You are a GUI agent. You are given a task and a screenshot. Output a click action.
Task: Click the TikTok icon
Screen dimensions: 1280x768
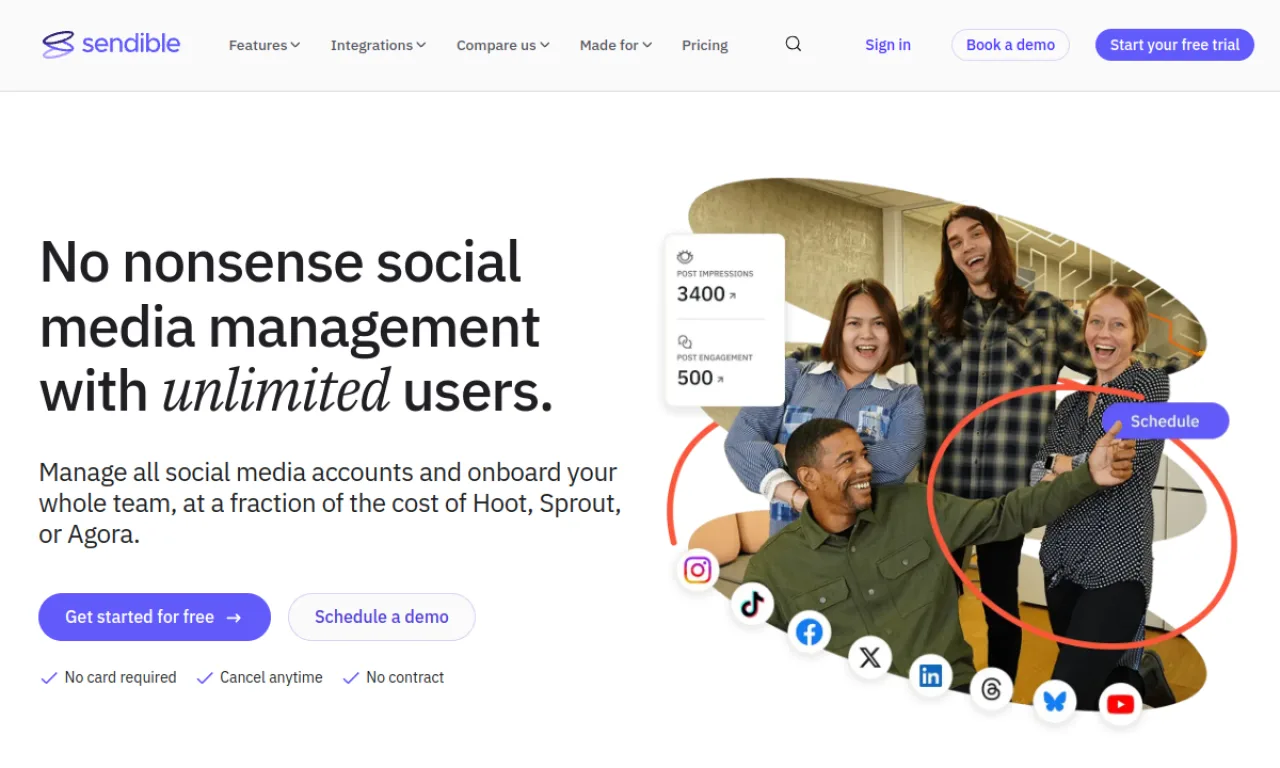(x=752, y=603)
